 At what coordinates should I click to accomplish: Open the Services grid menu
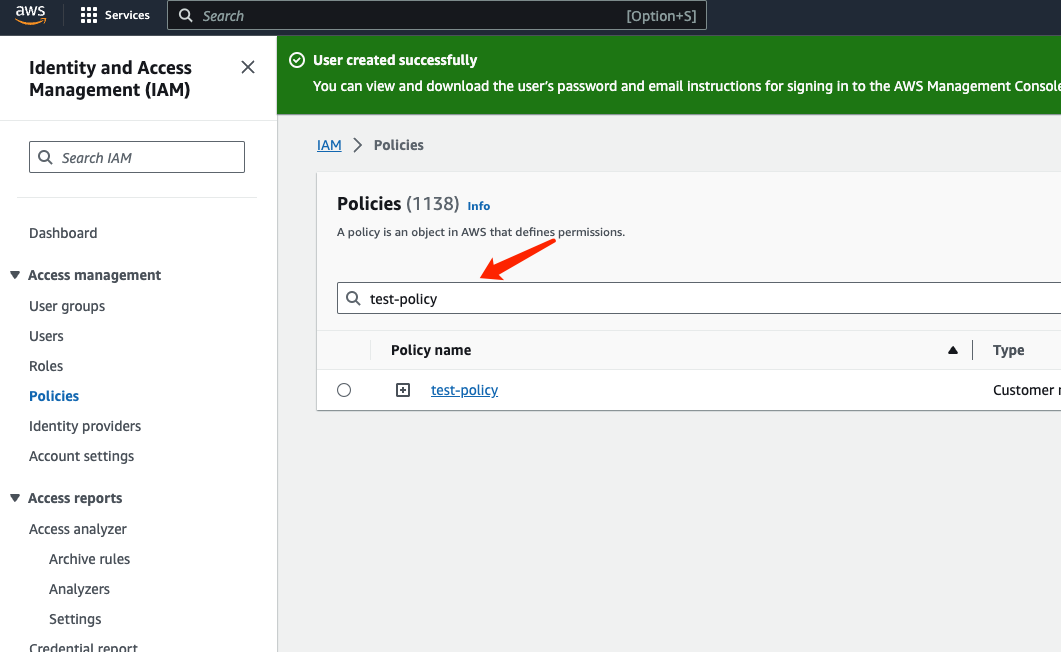89,16
